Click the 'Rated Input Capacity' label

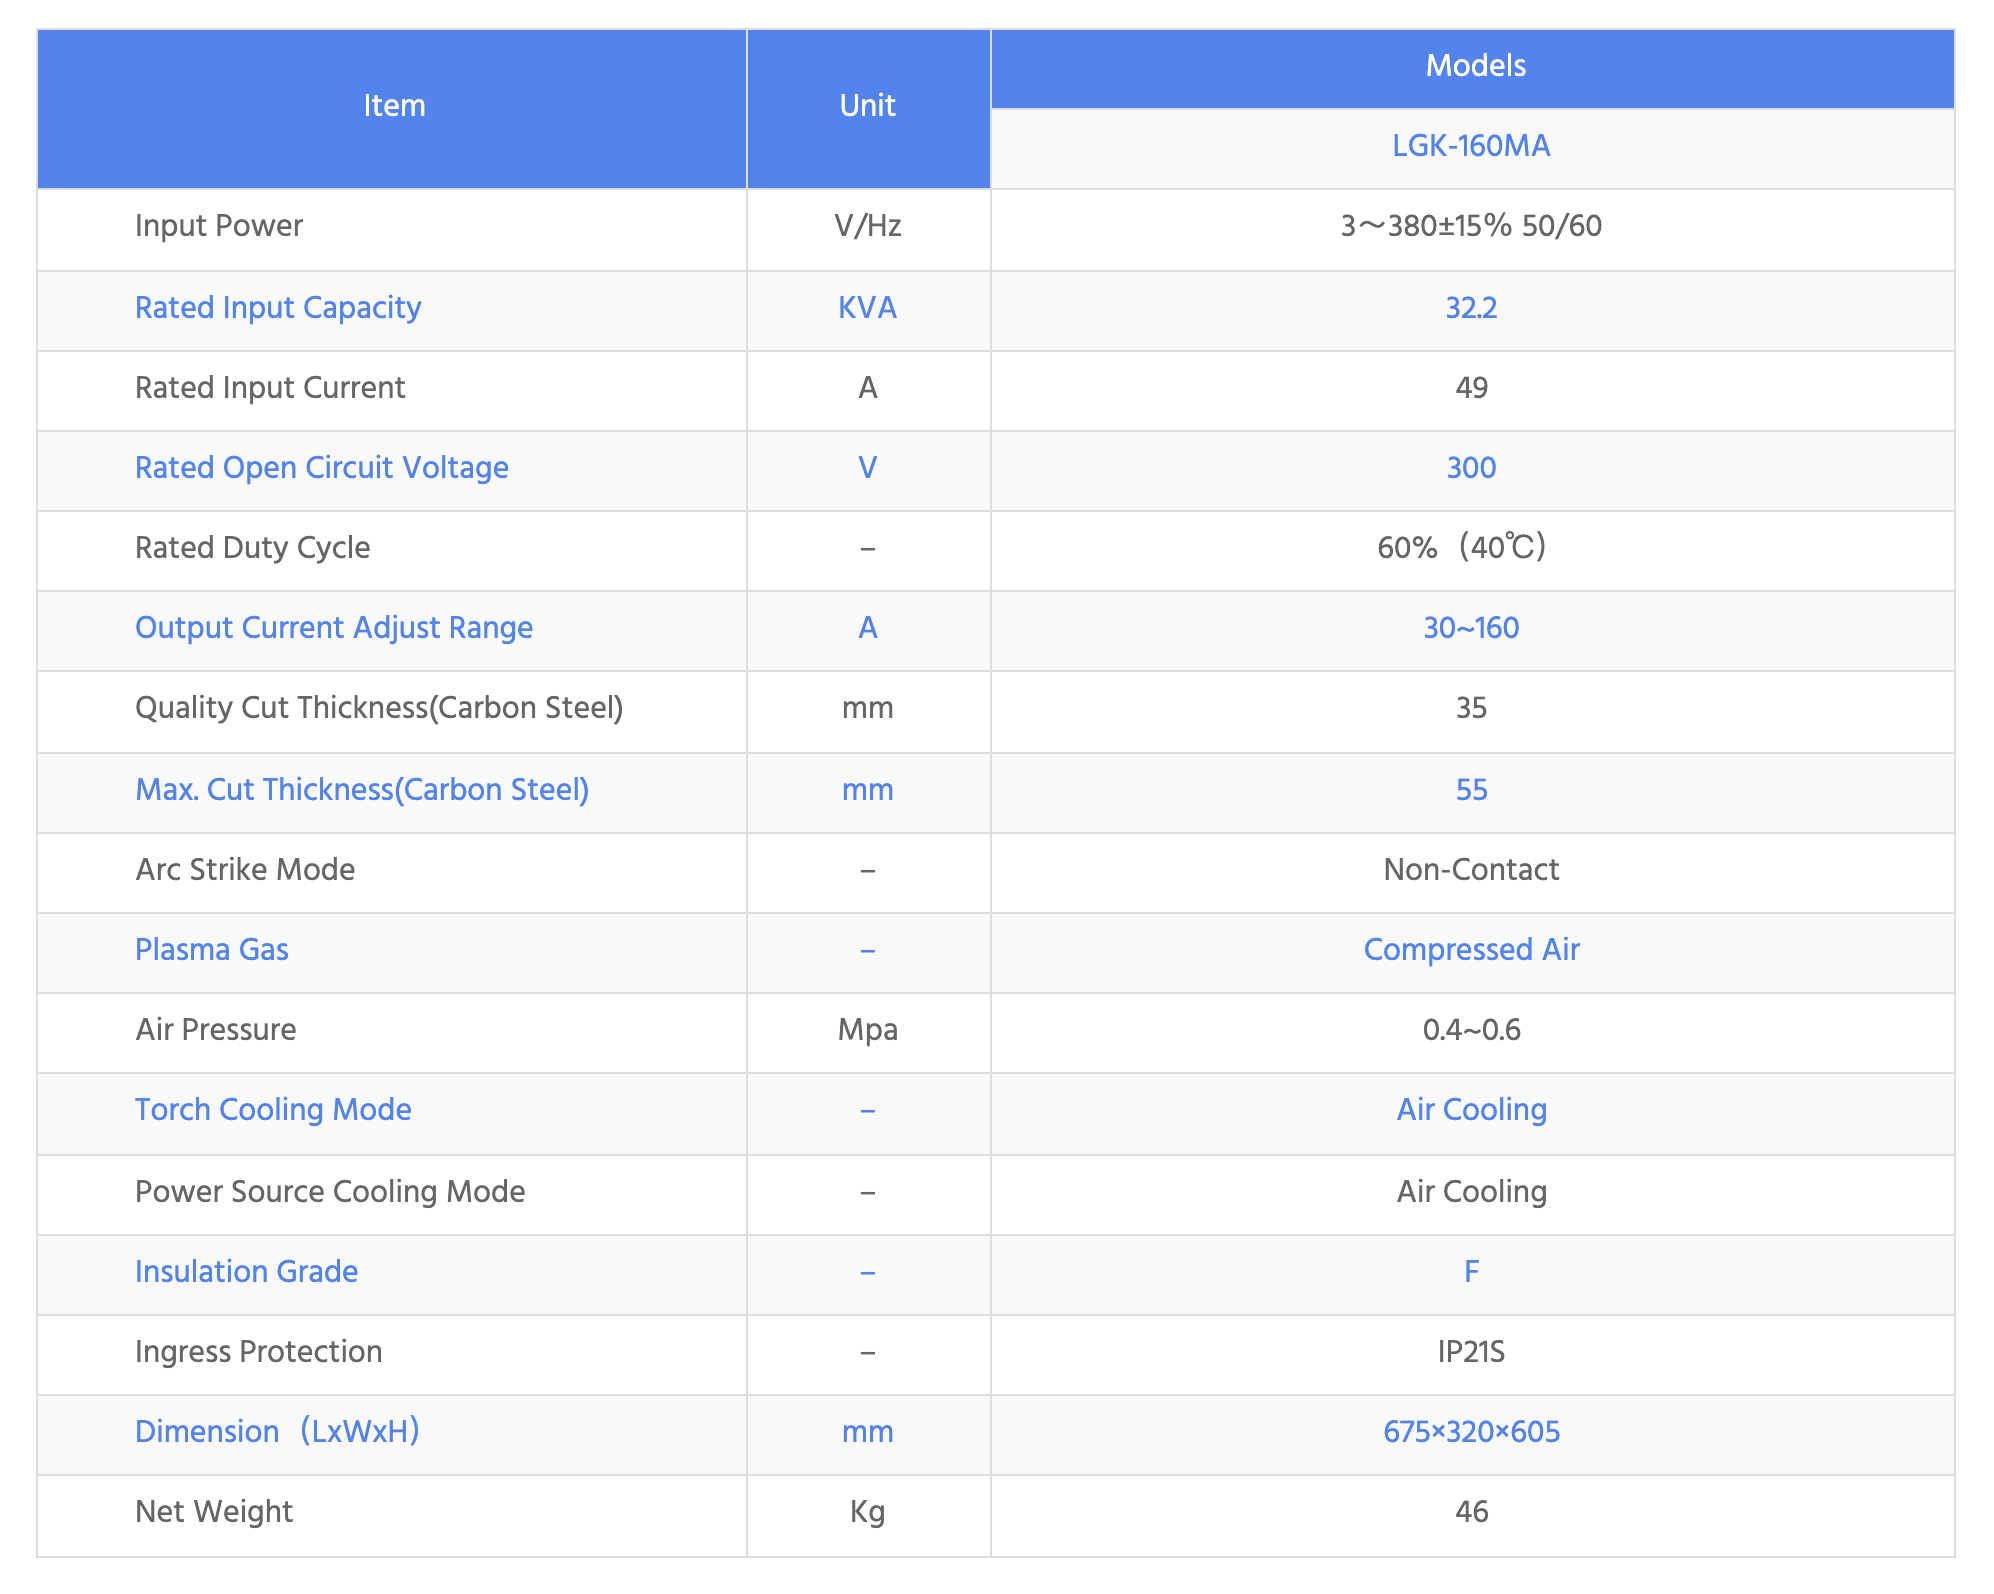pyautogui.click(x=278, y=308)
